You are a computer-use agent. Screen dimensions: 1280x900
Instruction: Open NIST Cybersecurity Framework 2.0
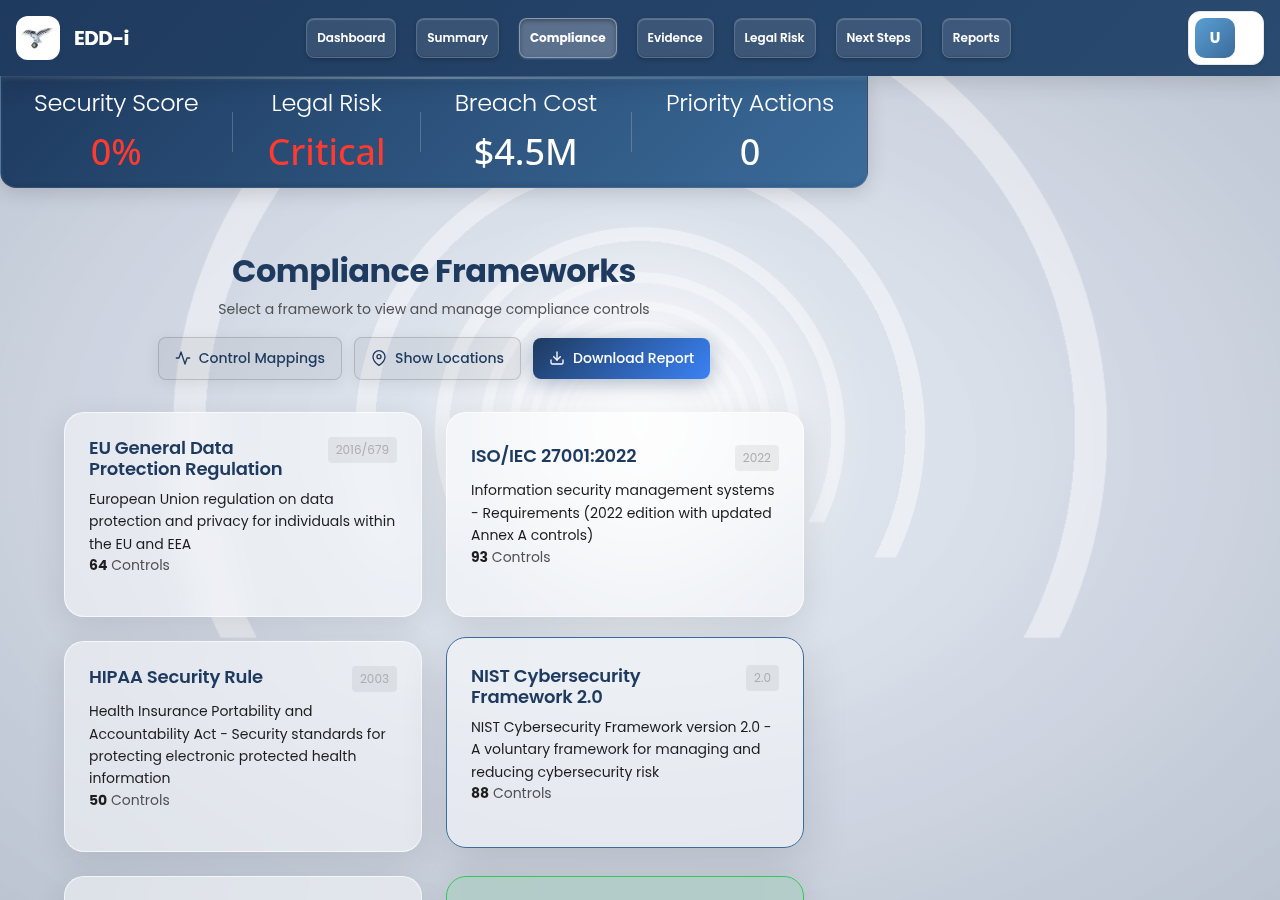tap(624, 743)
